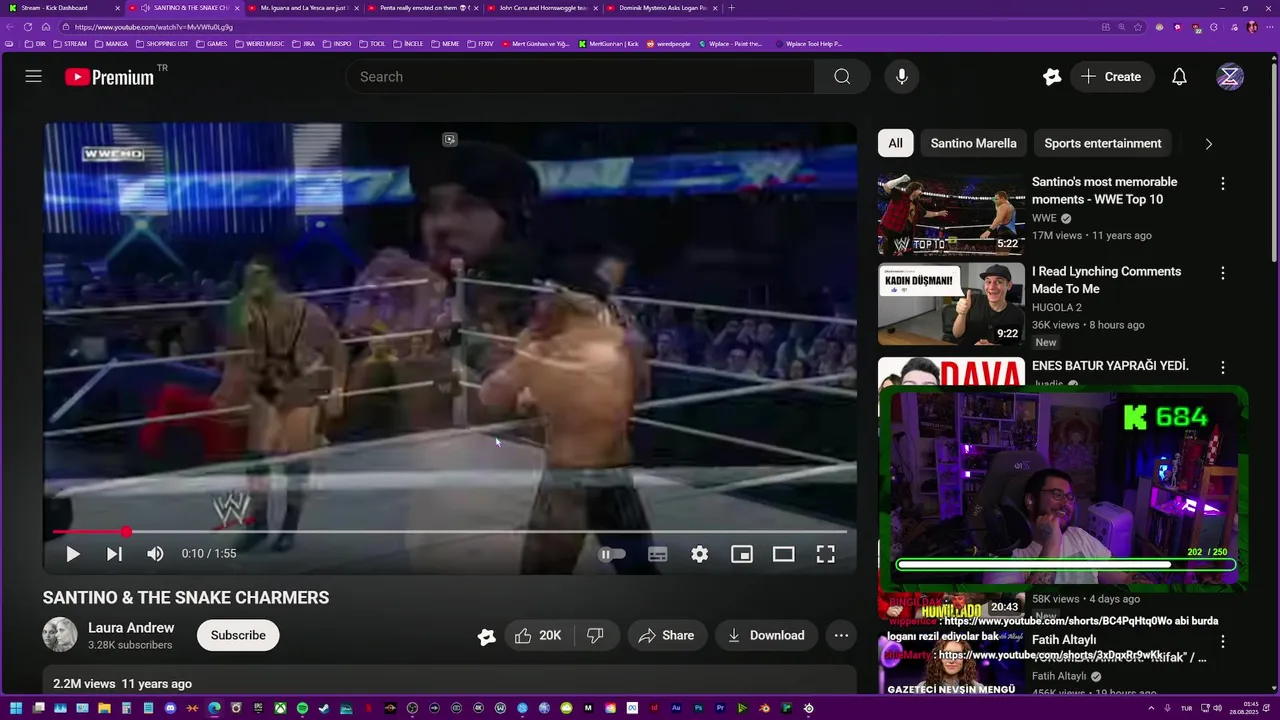
Task: Open Santino's most memorable moments thumbnail
Action: click(951, 215)
